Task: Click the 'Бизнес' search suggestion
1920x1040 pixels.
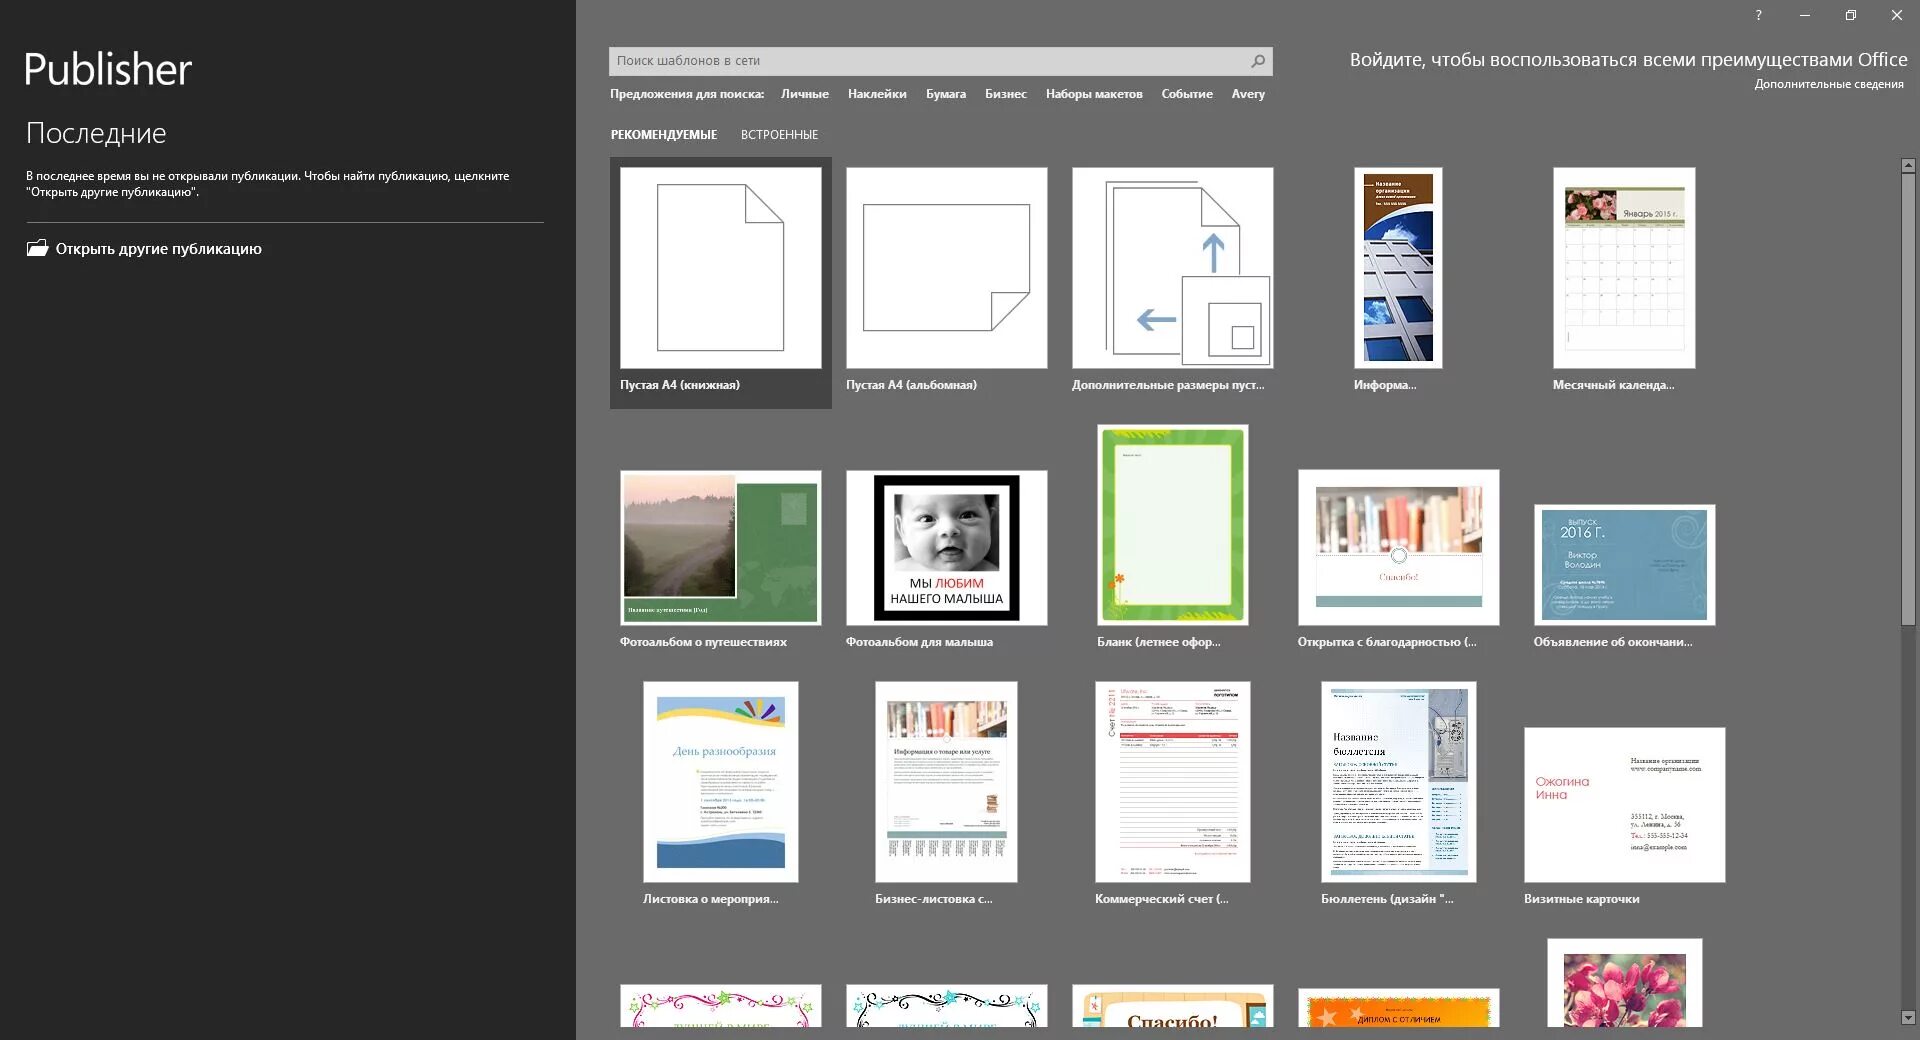Action: click(1006, 94)
